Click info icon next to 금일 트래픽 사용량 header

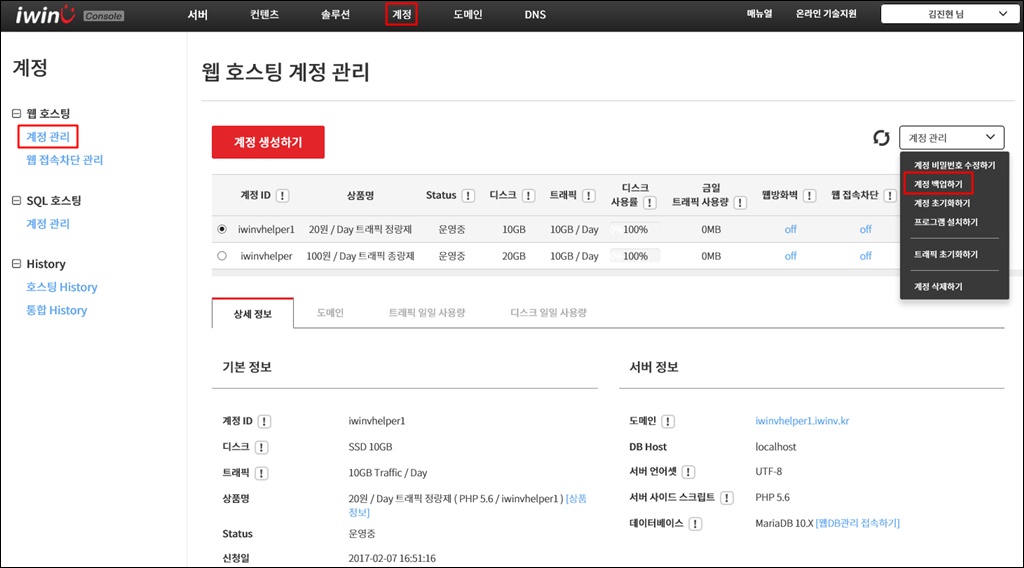pos(740,202)
